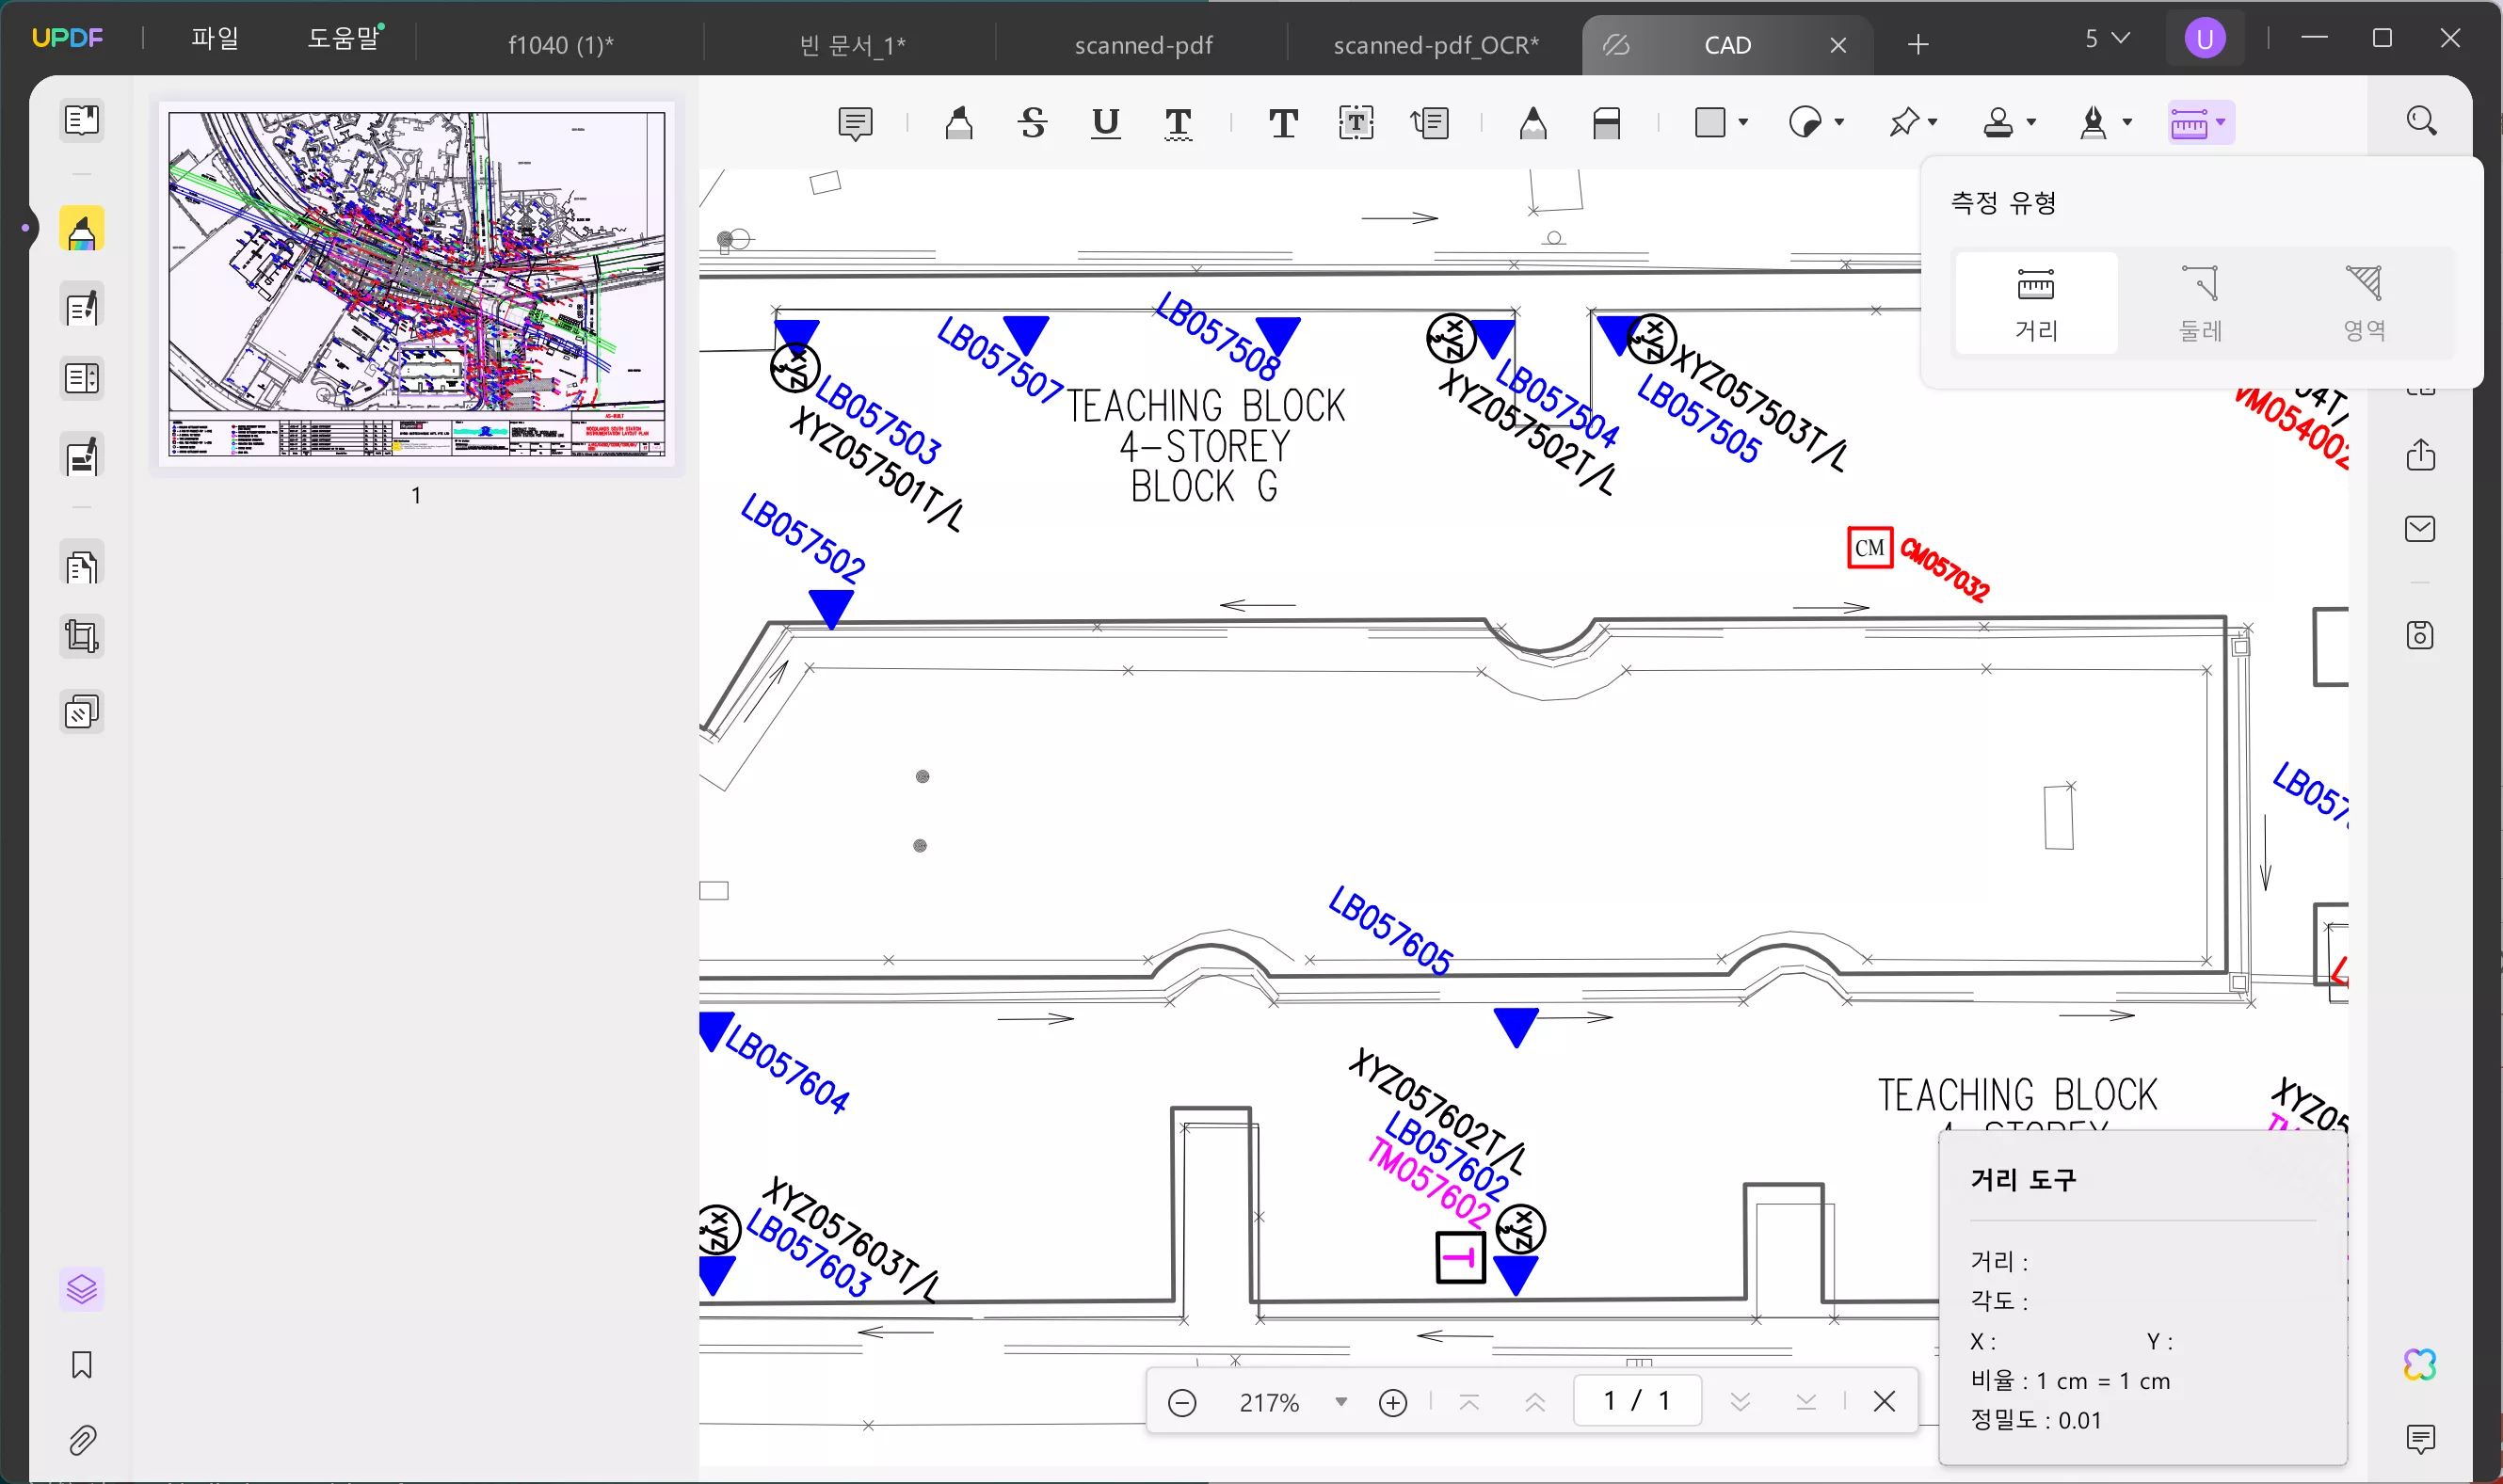Click the 정밀도 : 0.01 text
Image resolution: width=2503 pixels, height=1484 pixels.
[2036, 1420]
